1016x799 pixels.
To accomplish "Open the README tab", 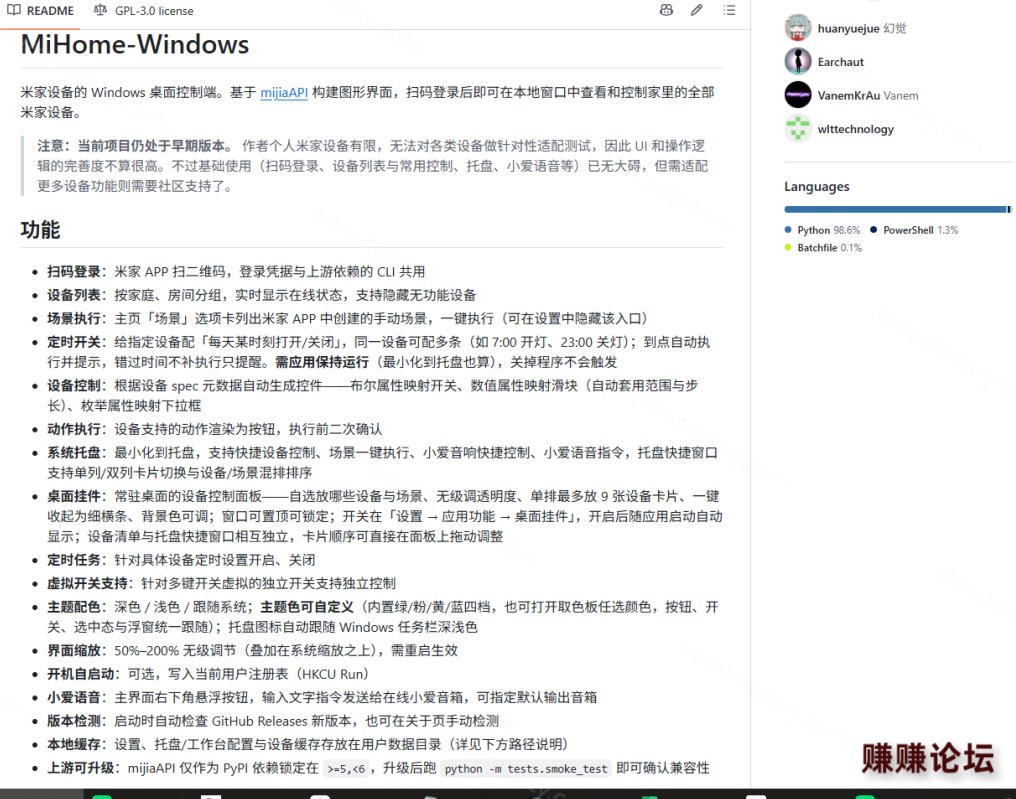I will click(x=40, y=11).
